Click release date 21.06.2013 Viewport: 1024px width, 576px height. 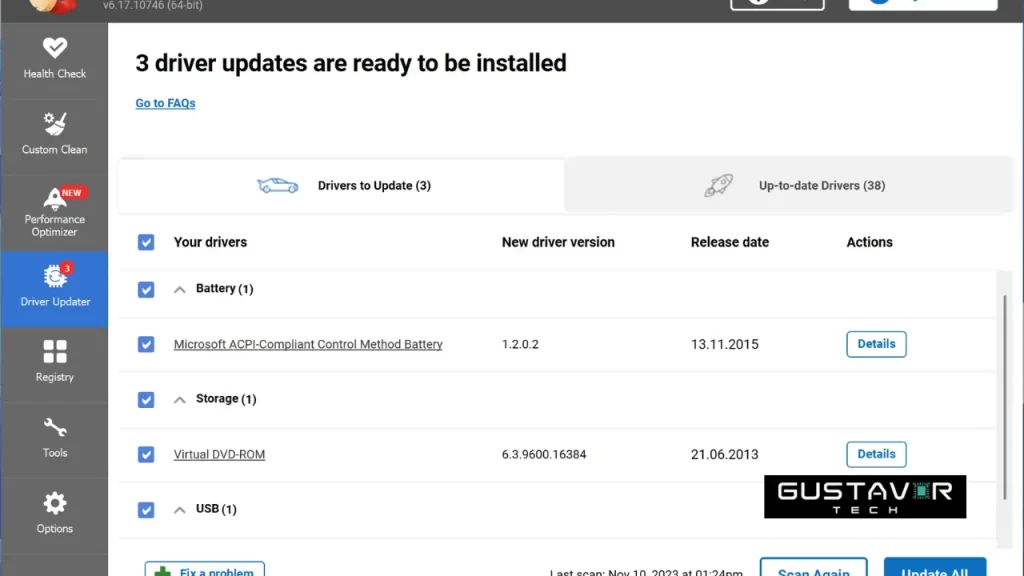coord(725,455)
